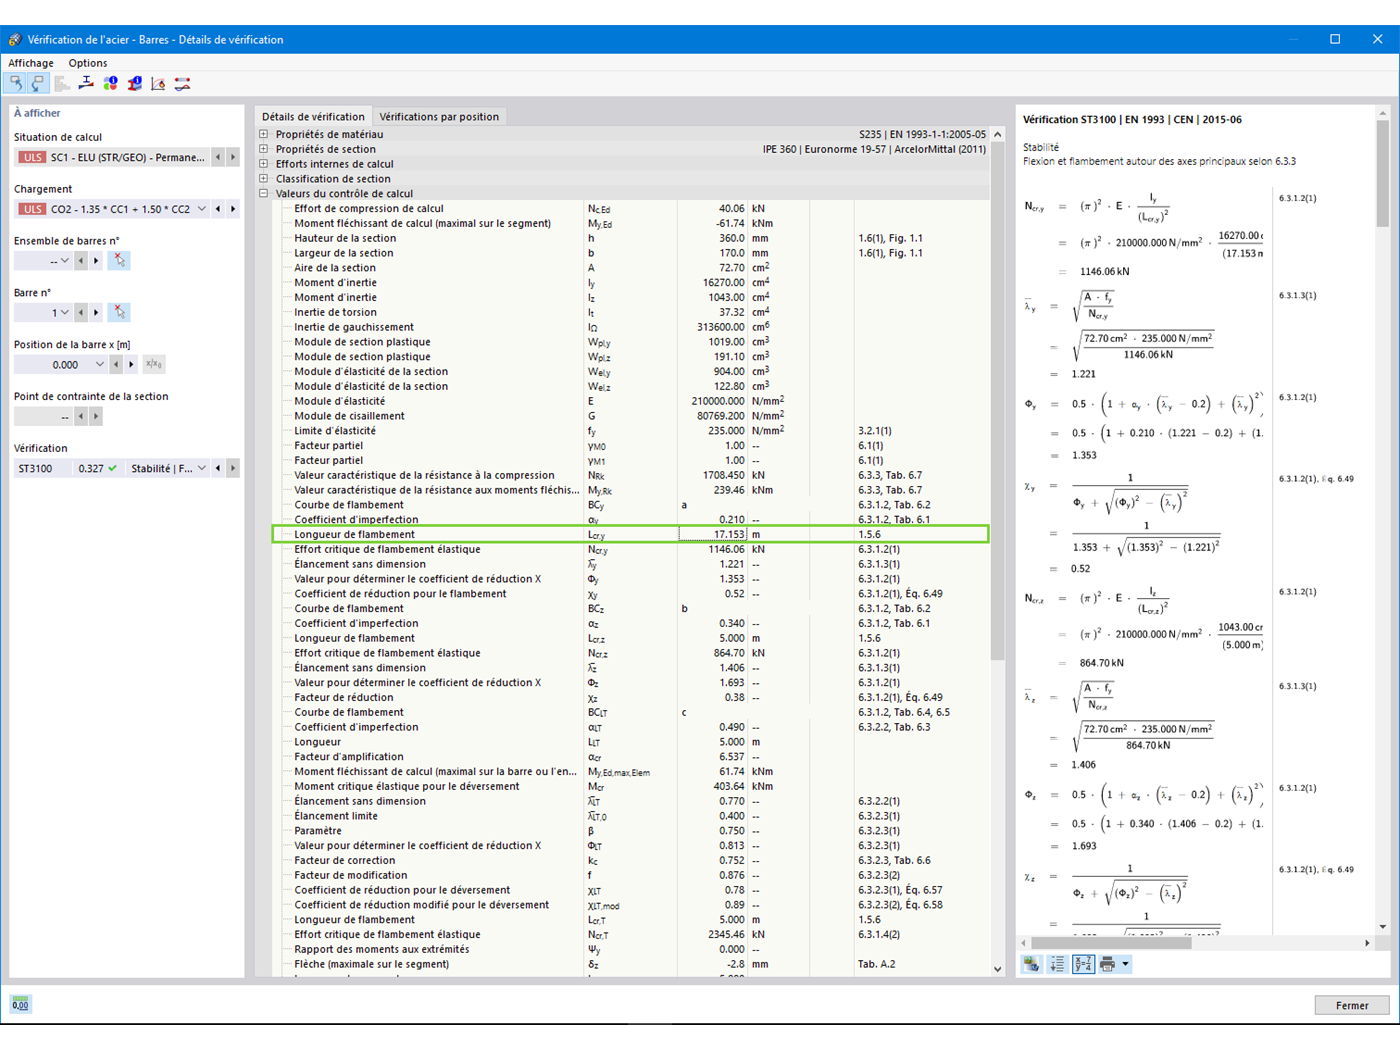Go to previous Chargement
Viewport: 1400px width, 1050px height.
(218, 209)
